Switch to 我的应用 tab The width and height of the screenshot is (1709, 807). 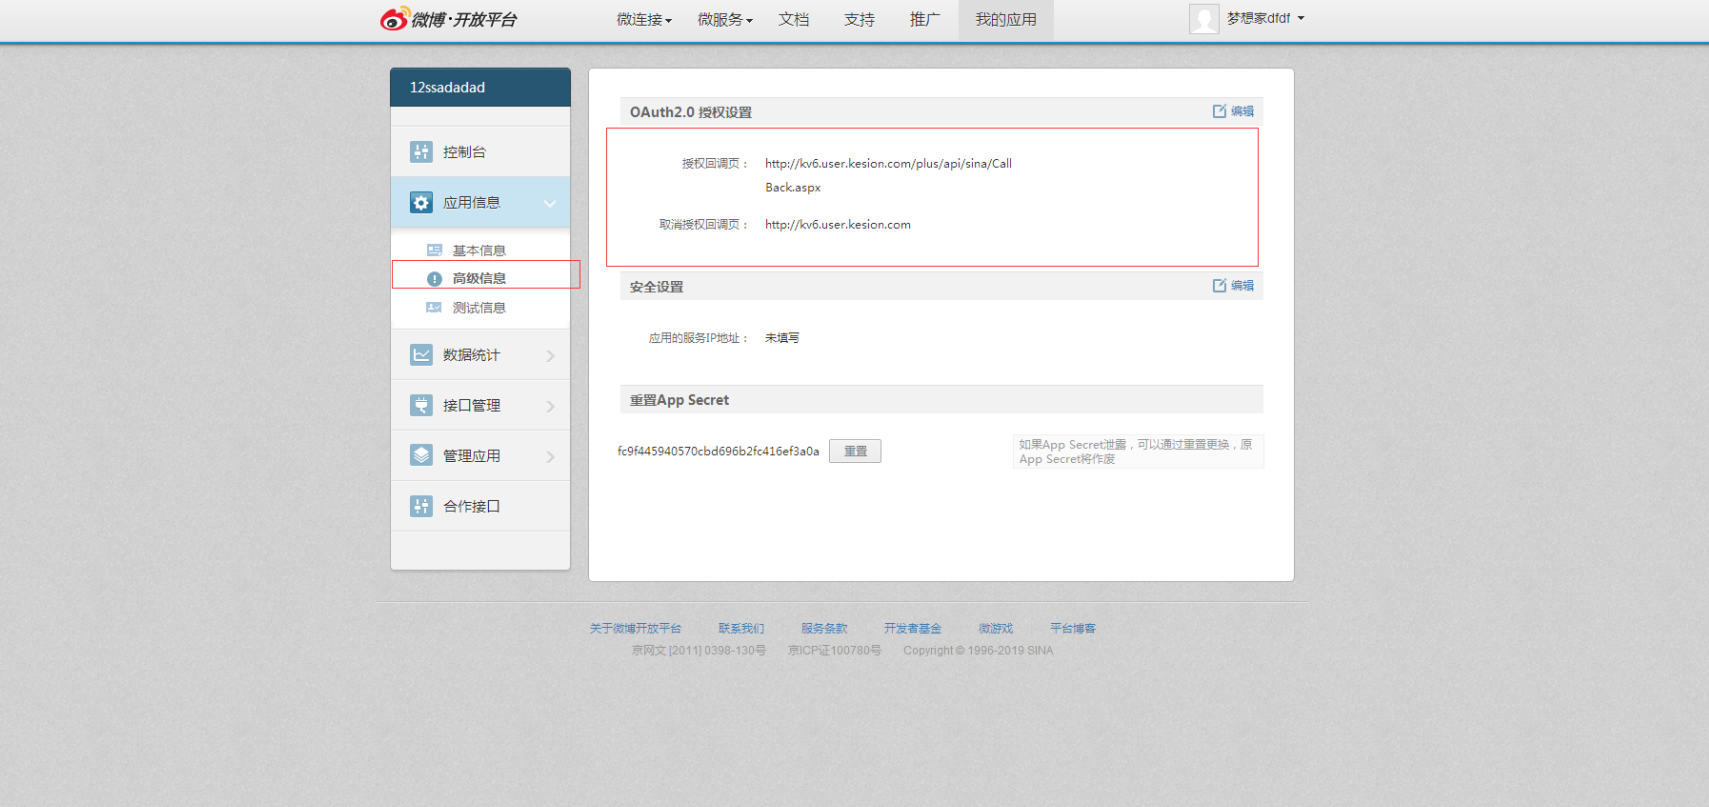1006,19
